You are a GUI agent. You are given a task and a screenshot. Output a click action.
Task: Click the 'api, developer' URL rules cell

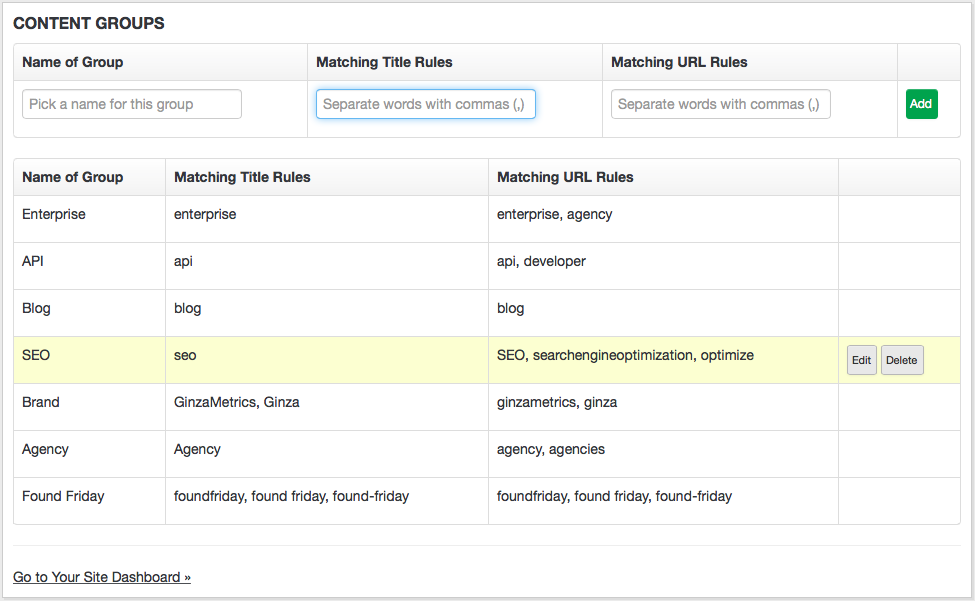(x=541, y=261)
